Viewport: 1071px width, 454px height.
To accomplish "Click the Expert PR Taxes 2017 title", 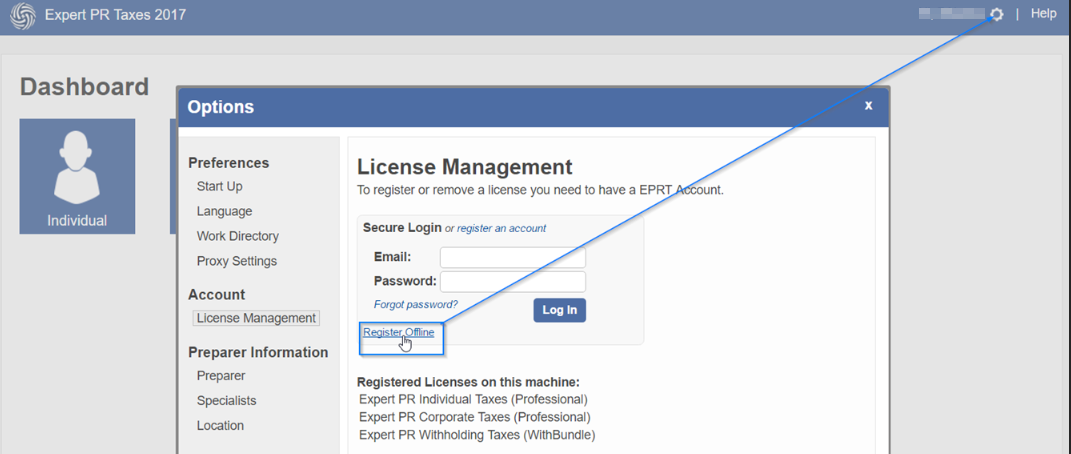I will (115, 15).
